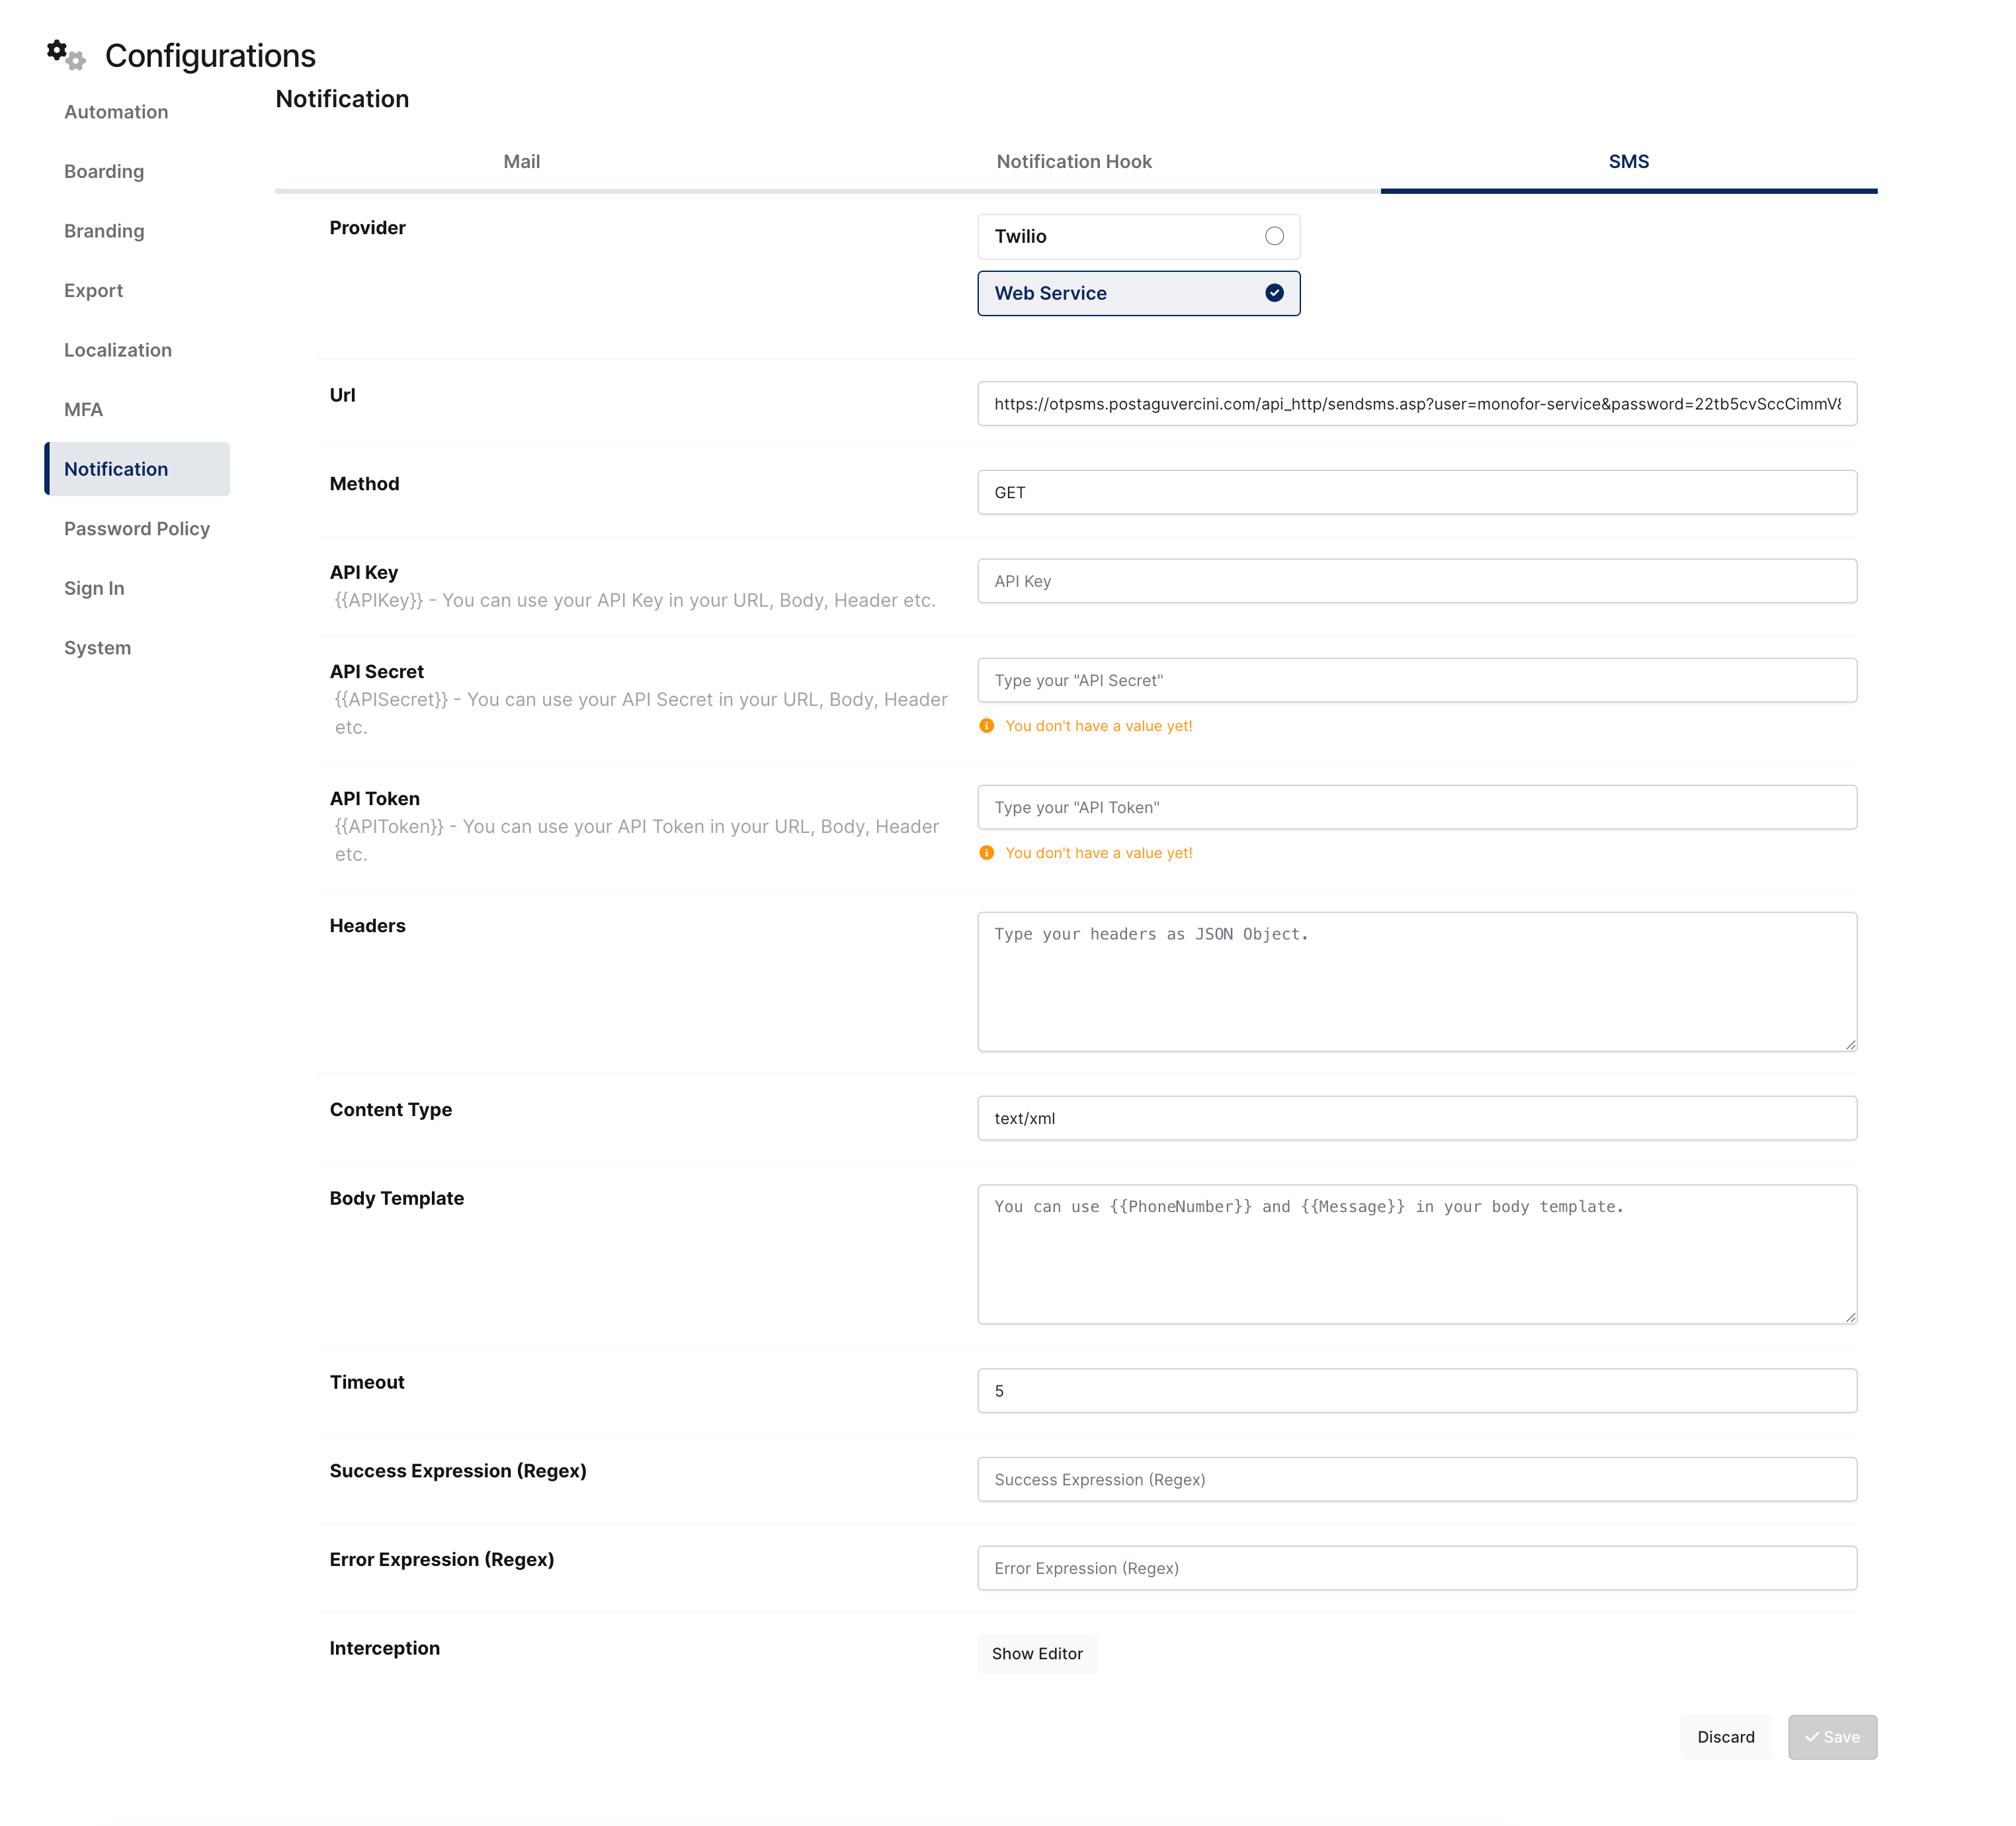Click inside the Body Template textarea

click(1417, 1254)
